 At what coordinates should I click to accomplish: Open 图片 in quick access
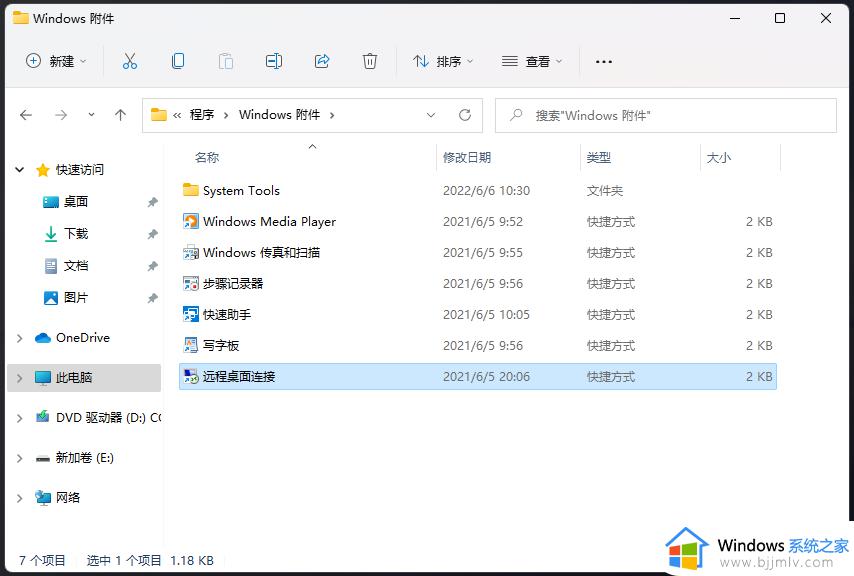pyautogui.click(x=75, y=298)
